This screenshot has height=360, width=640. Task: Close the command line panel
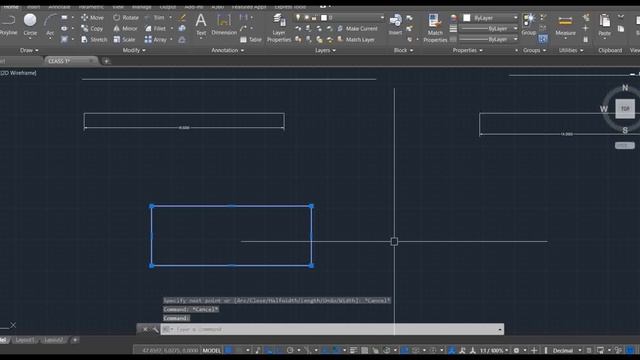tap(145, 329)
